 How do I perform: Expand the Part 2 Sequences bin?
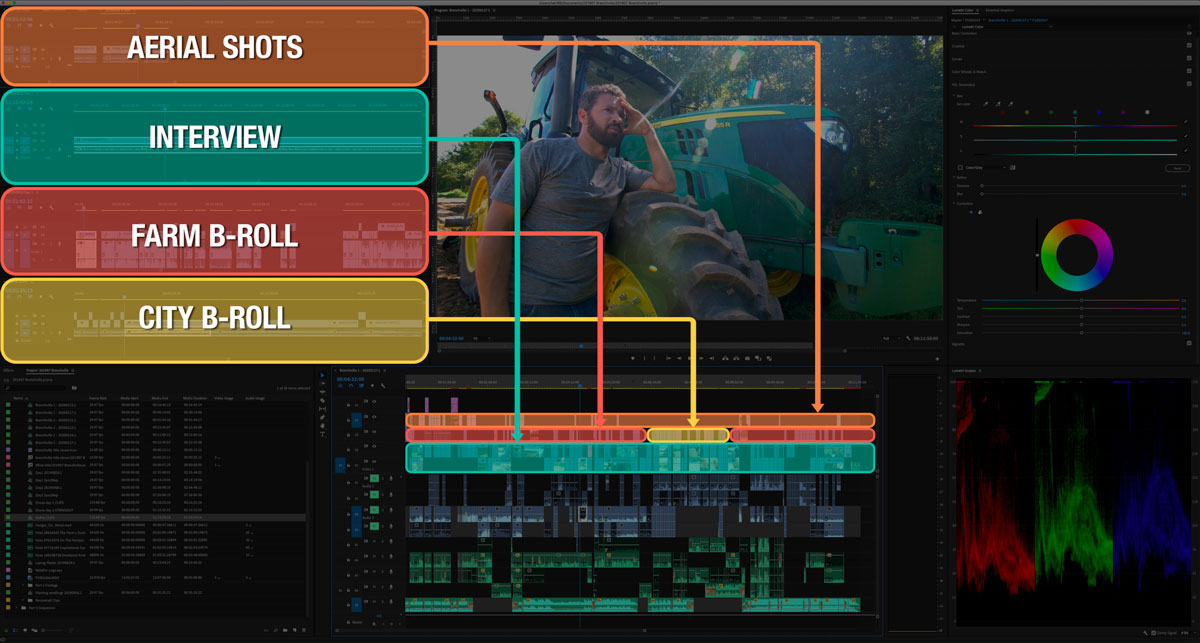pos(17,608)
